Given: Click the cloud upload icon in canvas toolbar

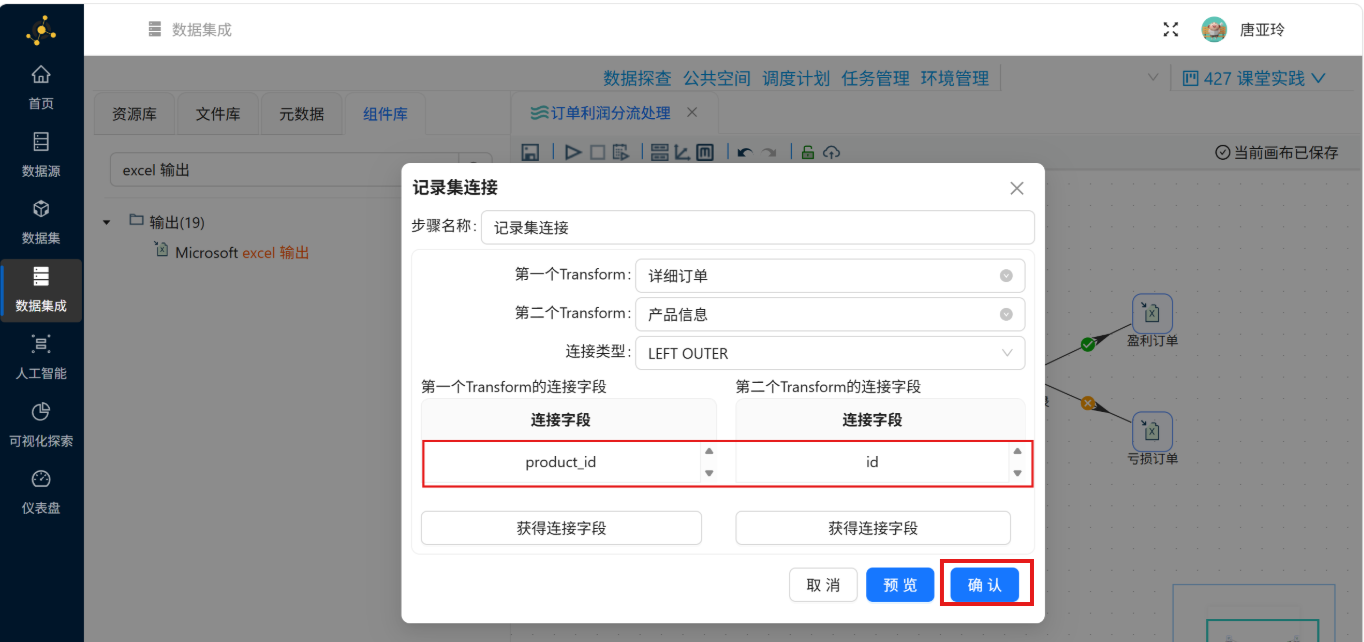Looking at the screenshot, I should click(831, 152).
